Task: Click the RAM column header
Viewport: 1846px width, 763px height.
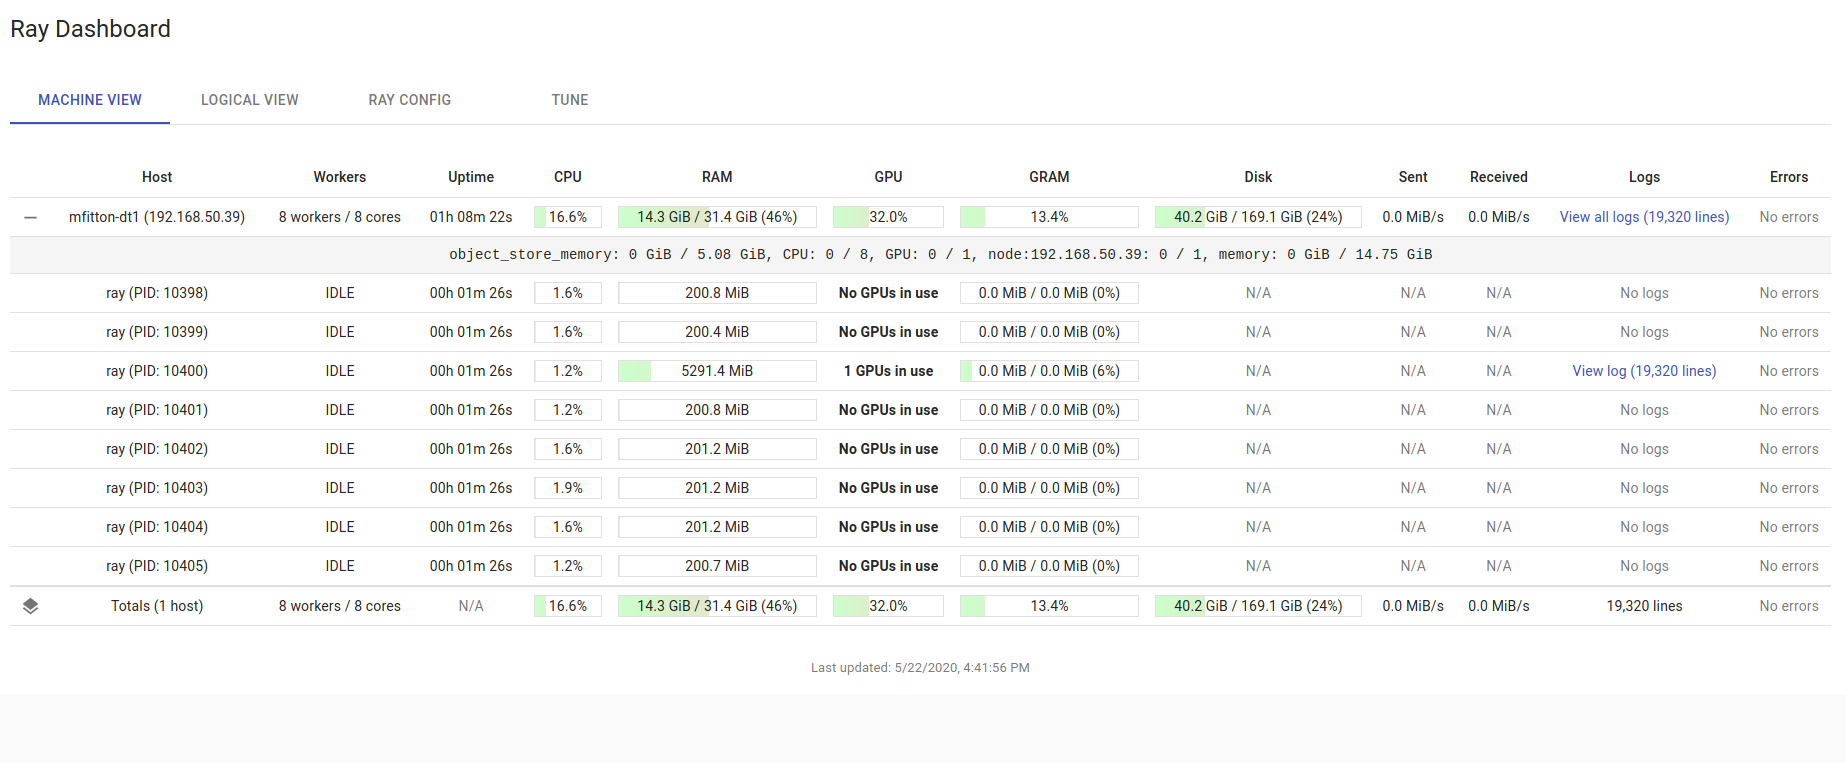Action: pos(717,177)
